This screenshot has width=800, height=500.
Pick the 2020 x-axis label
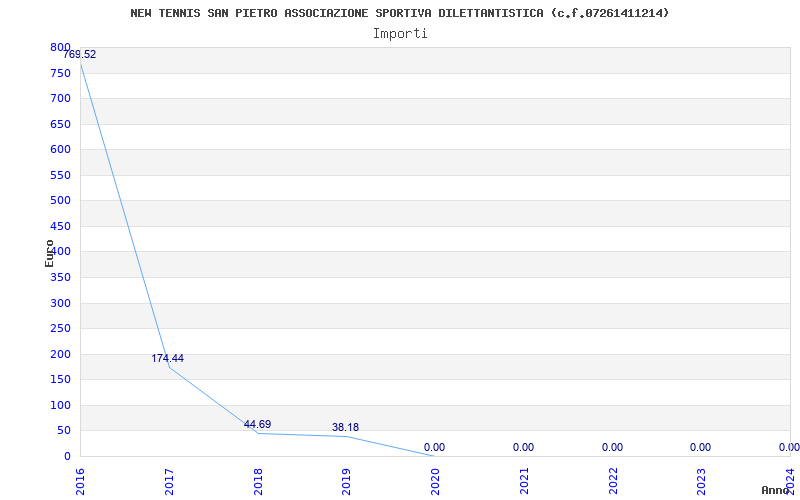click(435, 482)
